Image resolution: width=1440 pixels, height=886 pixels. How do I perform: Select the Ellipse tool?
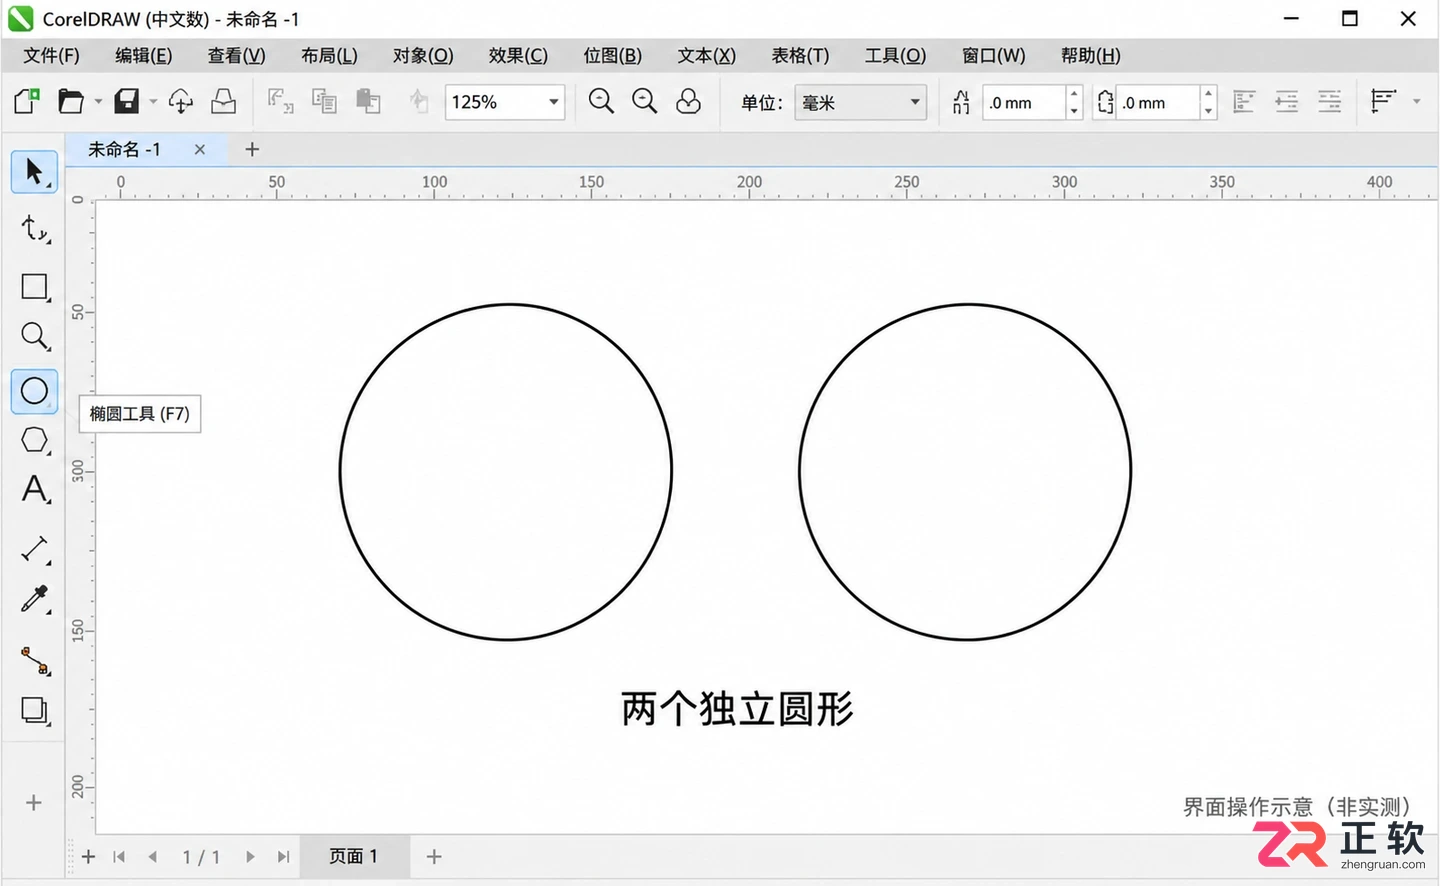click(x=34, y=391)
